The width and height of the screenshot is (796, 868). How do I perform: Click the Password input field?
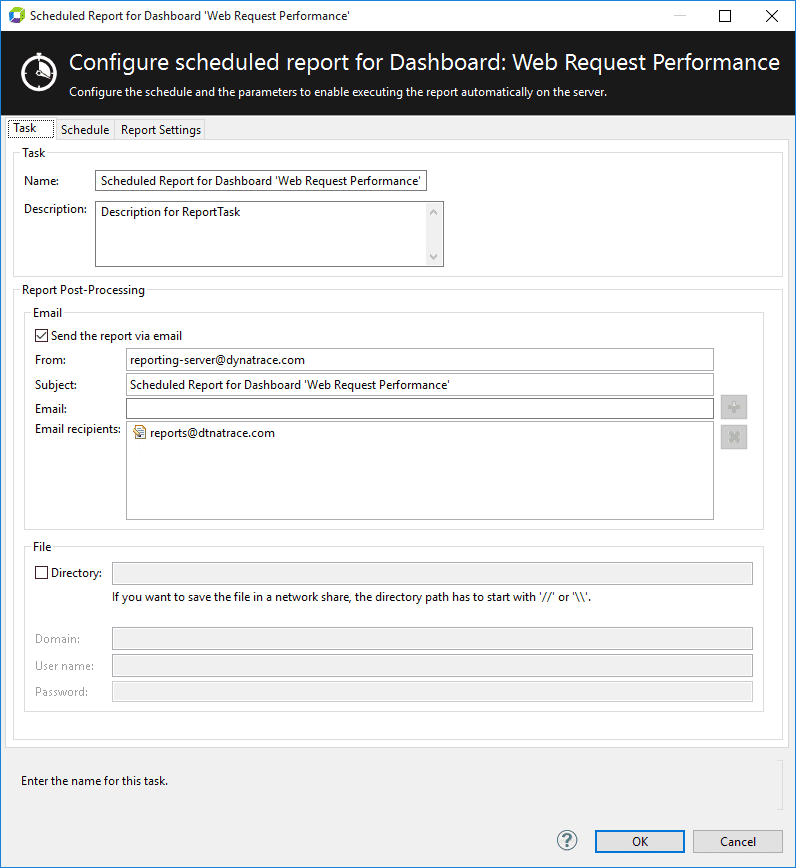[x=432, y=691]
